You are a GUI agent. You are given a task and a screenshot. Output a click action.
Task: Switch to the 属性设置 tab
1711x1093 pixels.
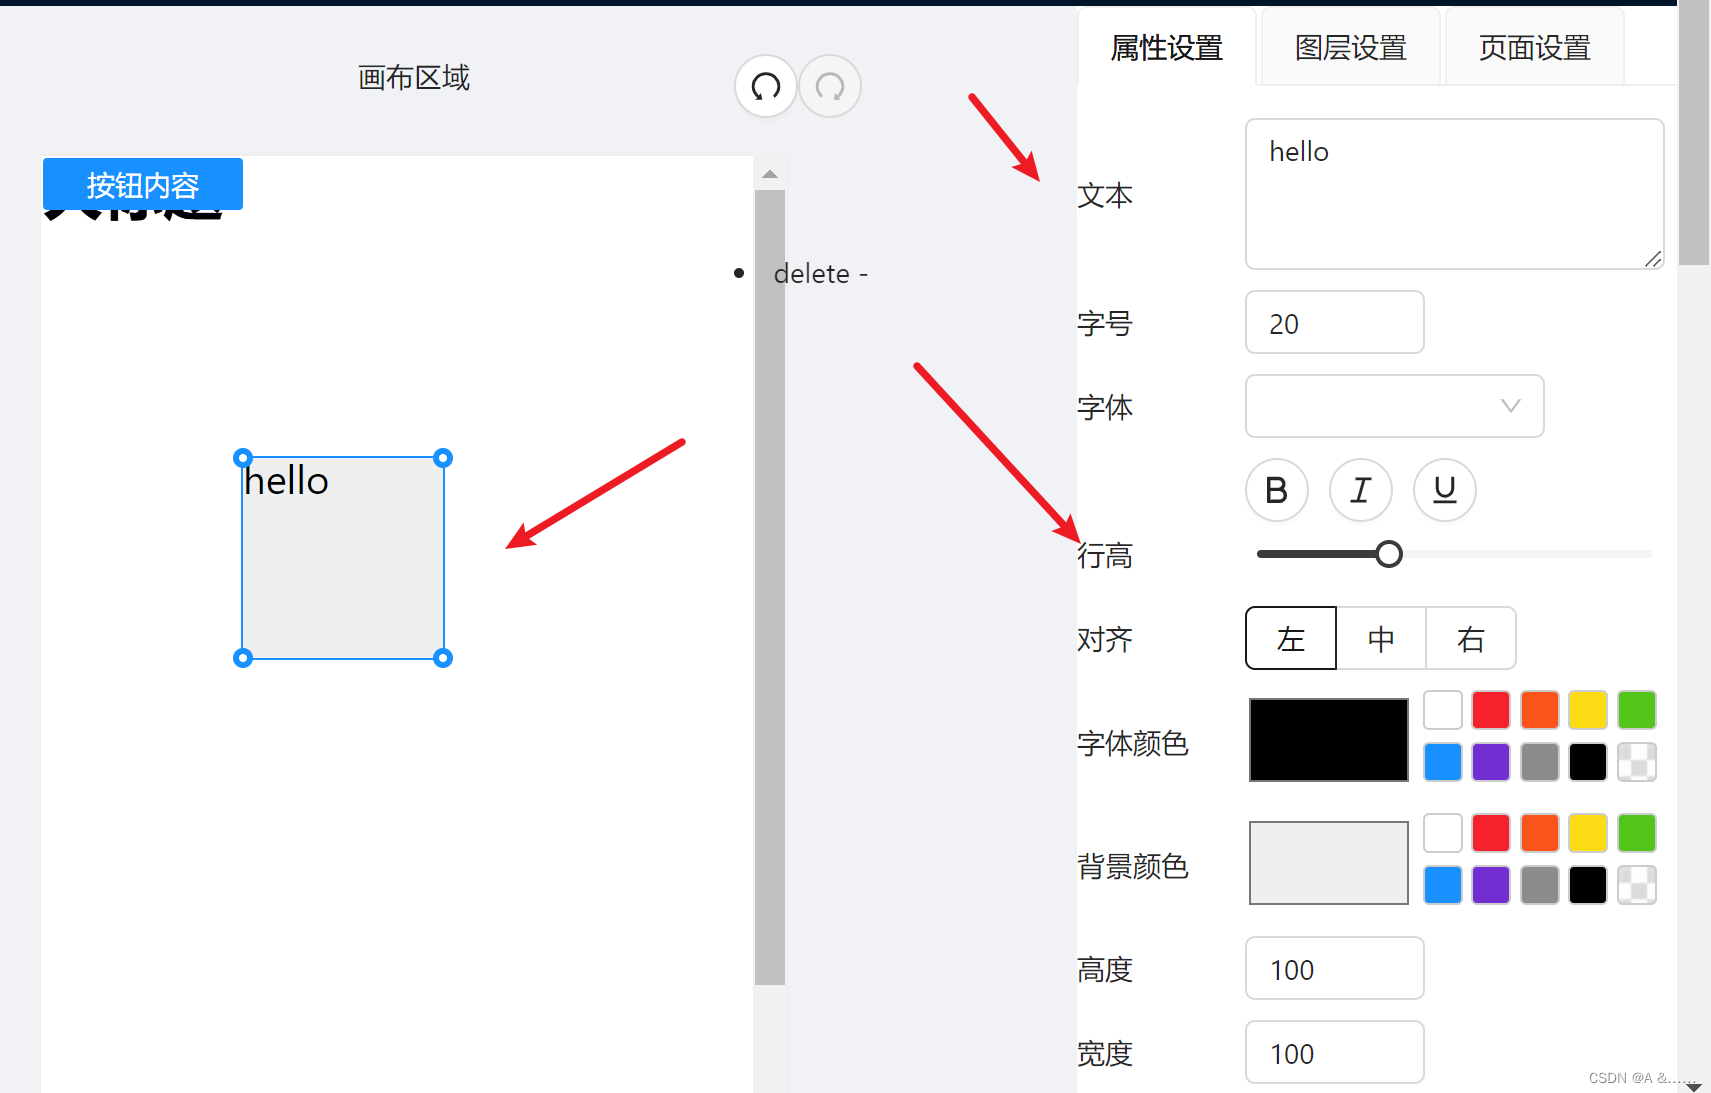click(1167, 47)
